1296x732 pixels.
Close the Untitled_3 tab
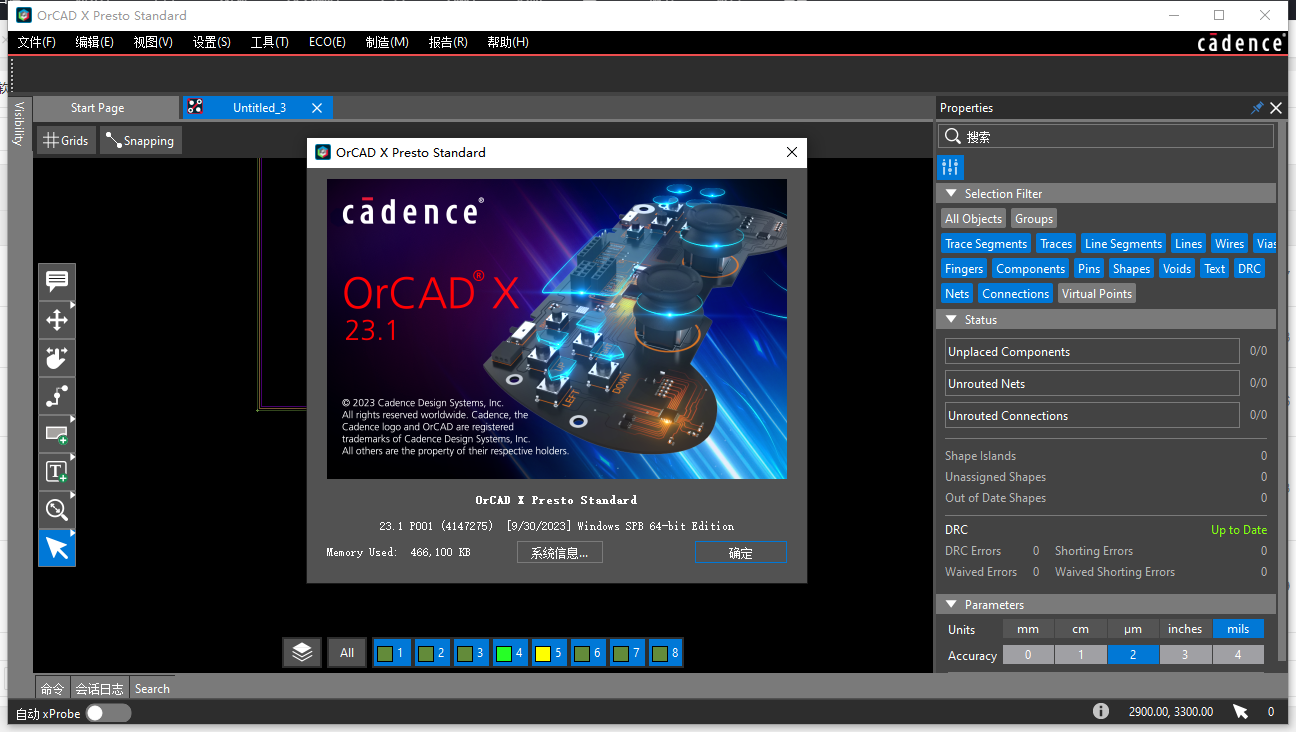coord(317,108)
